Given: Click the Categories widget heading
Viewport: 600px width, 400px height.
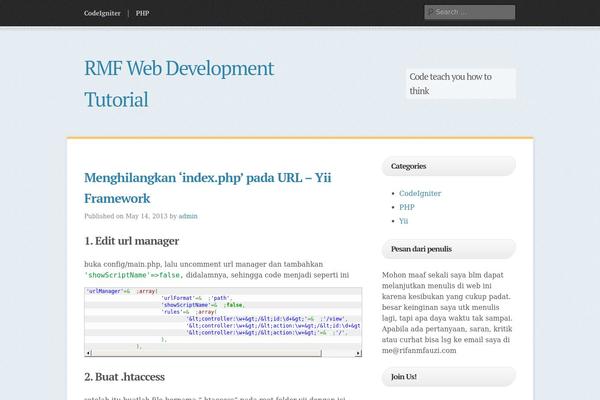Looking at the screenshot, I should click(x=449, y=166).
